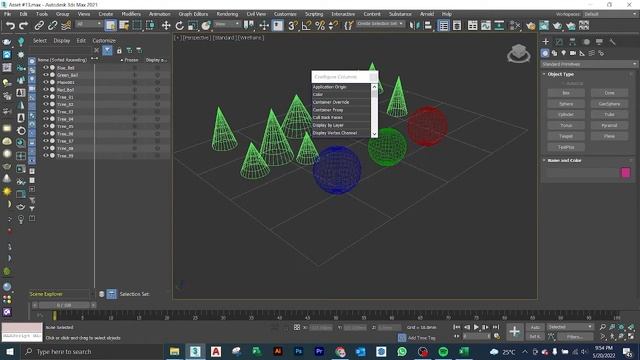Activate the Select Object tool
This screenshot has width=640, height=360.
click(110, 26)
